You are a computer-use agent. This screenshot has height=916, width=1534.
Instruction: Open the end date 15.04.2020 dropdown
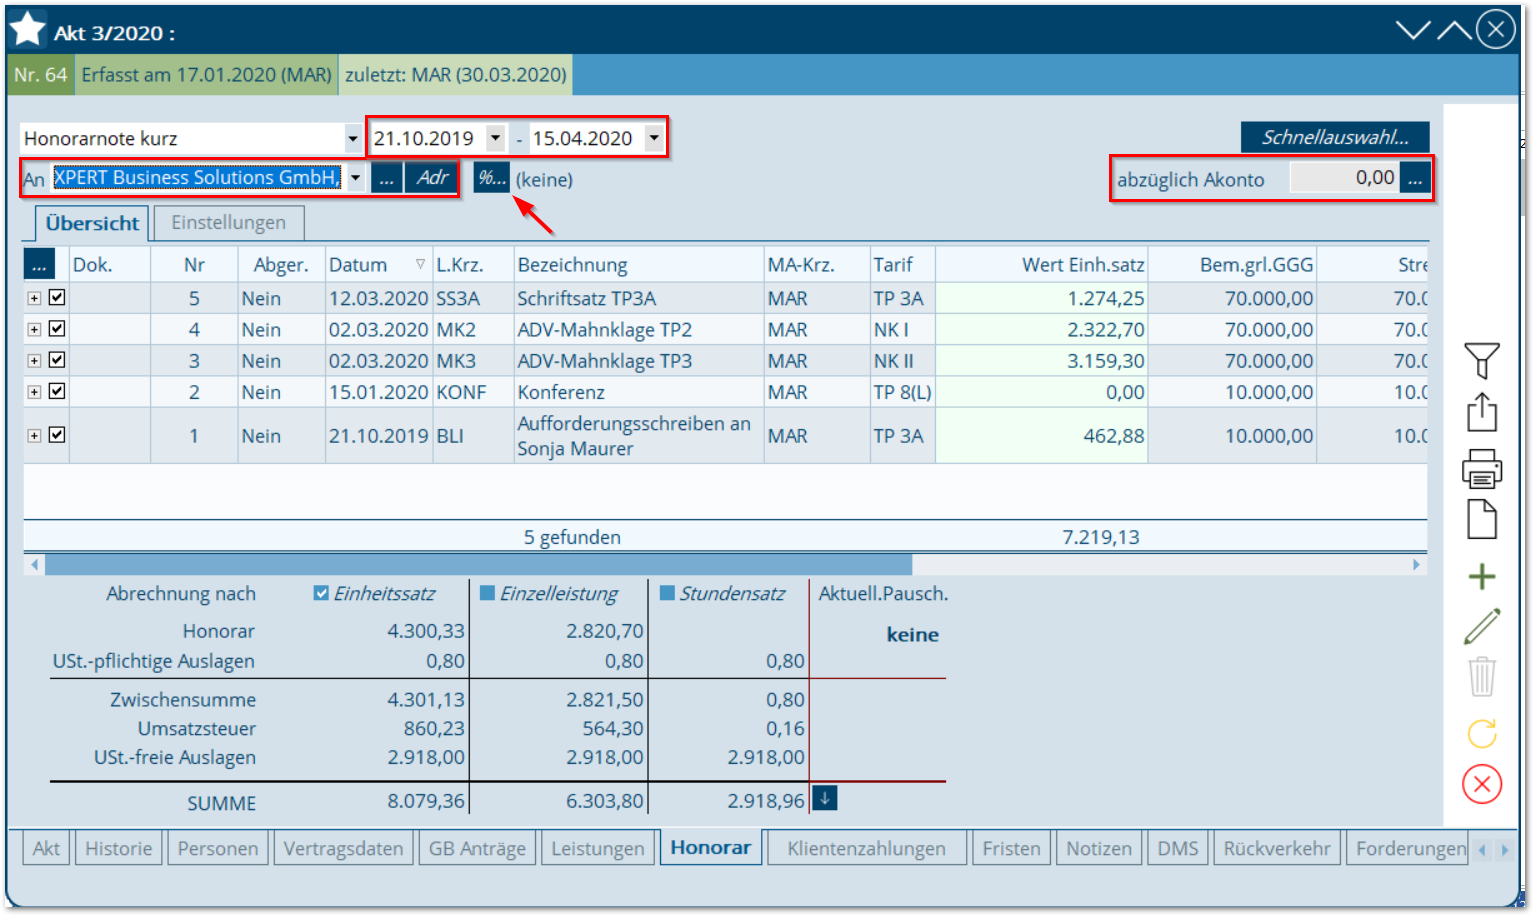tap(654, 138)
